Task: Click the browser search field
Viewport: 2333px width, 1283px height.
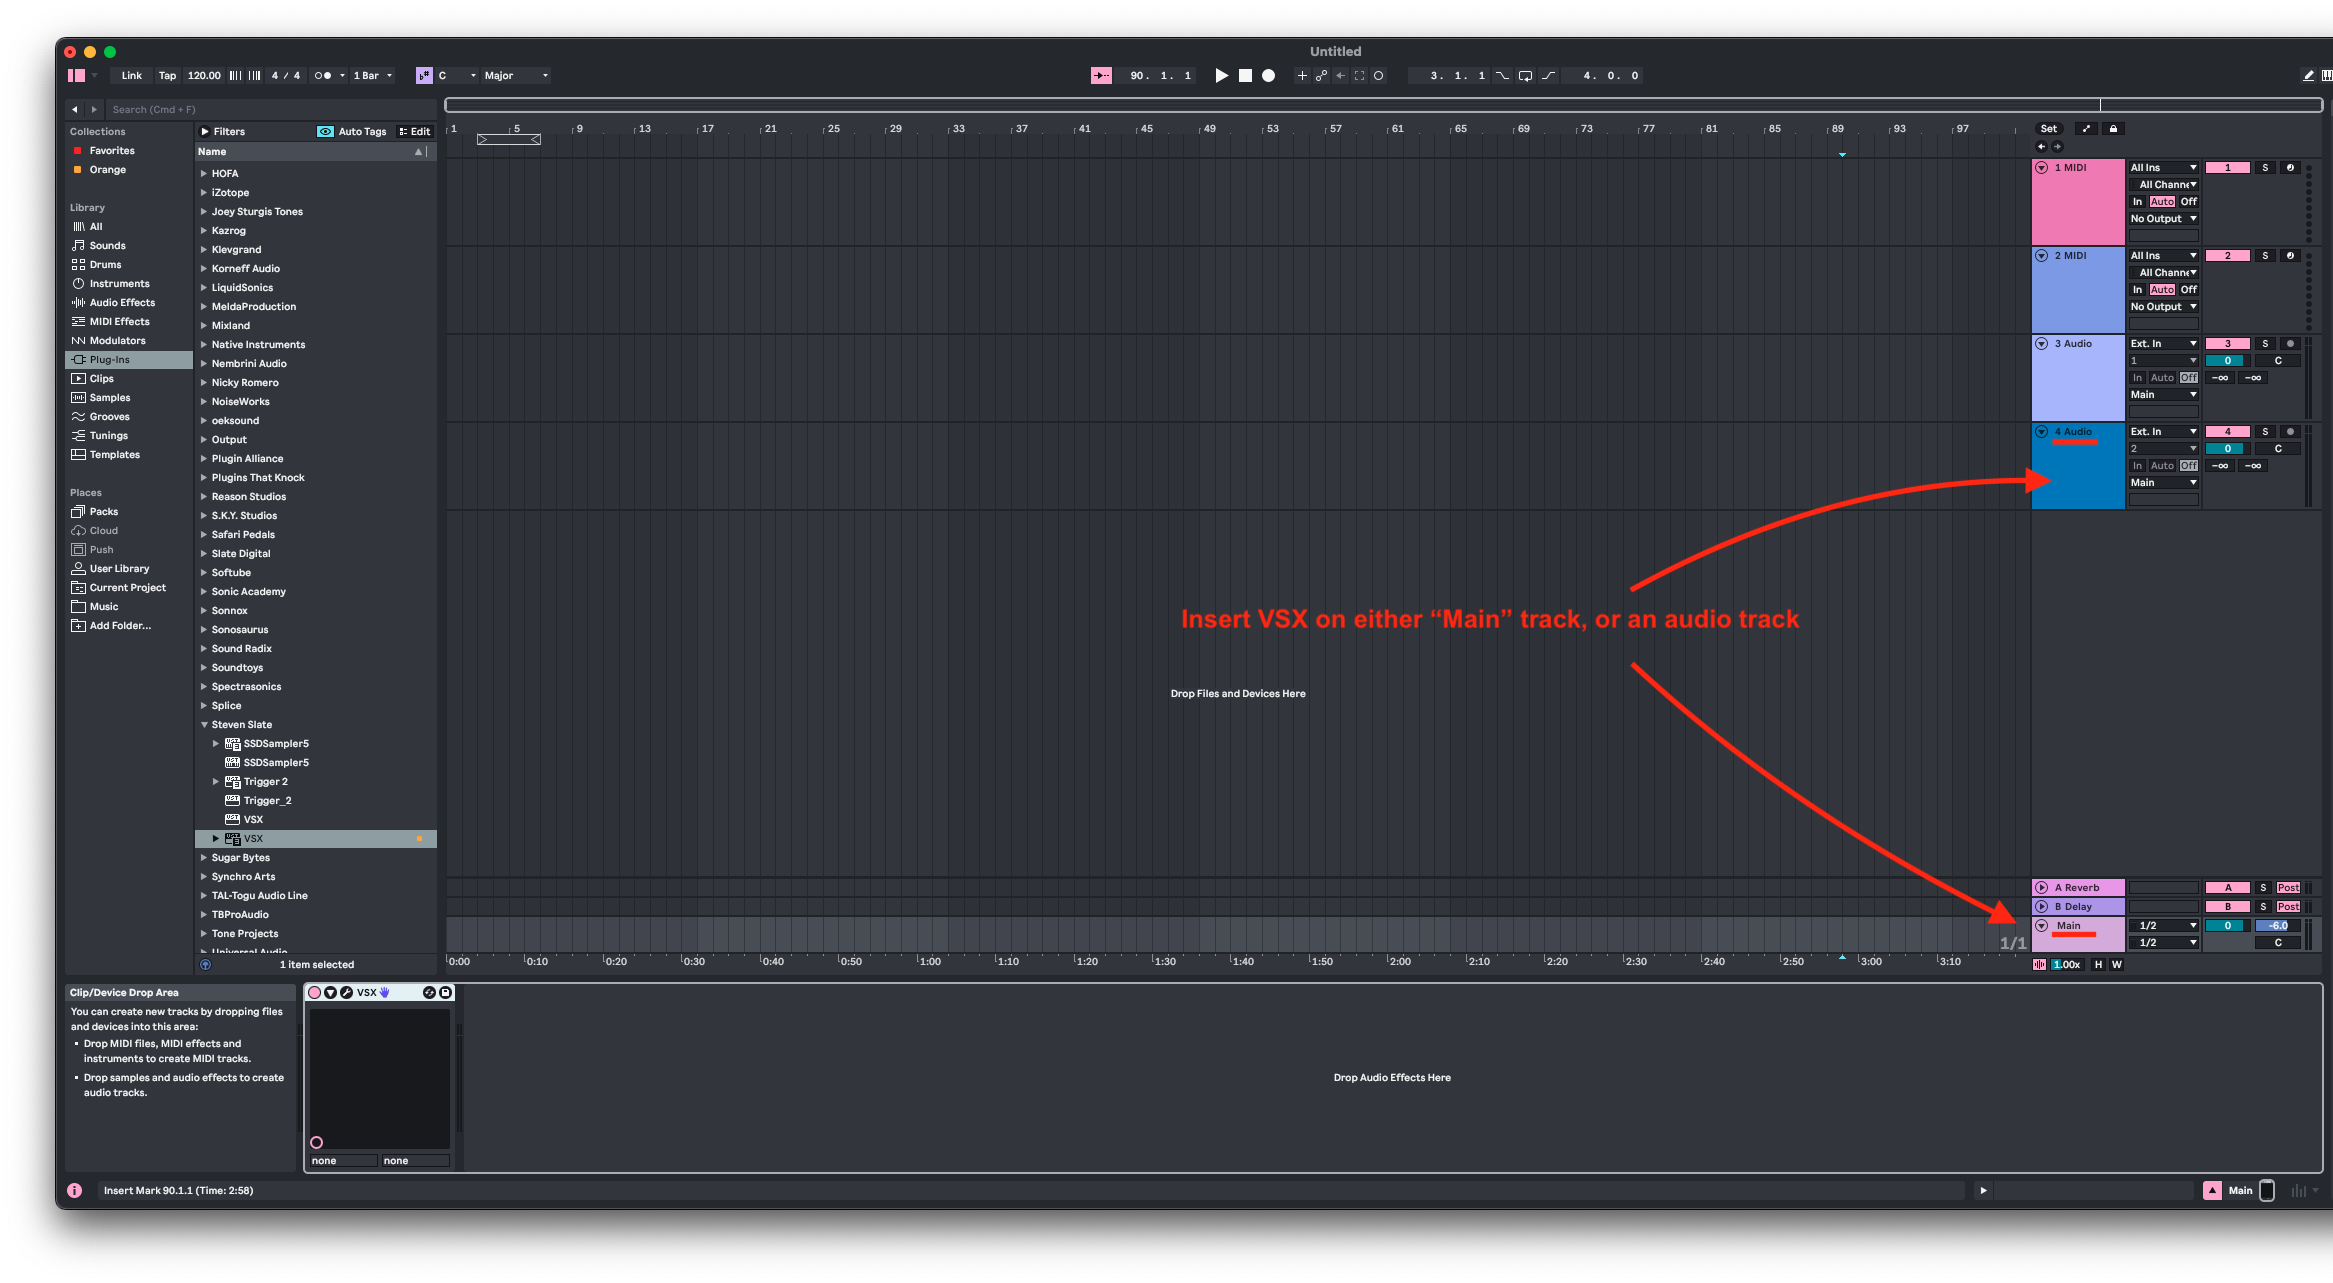Action: coord(270,110)
